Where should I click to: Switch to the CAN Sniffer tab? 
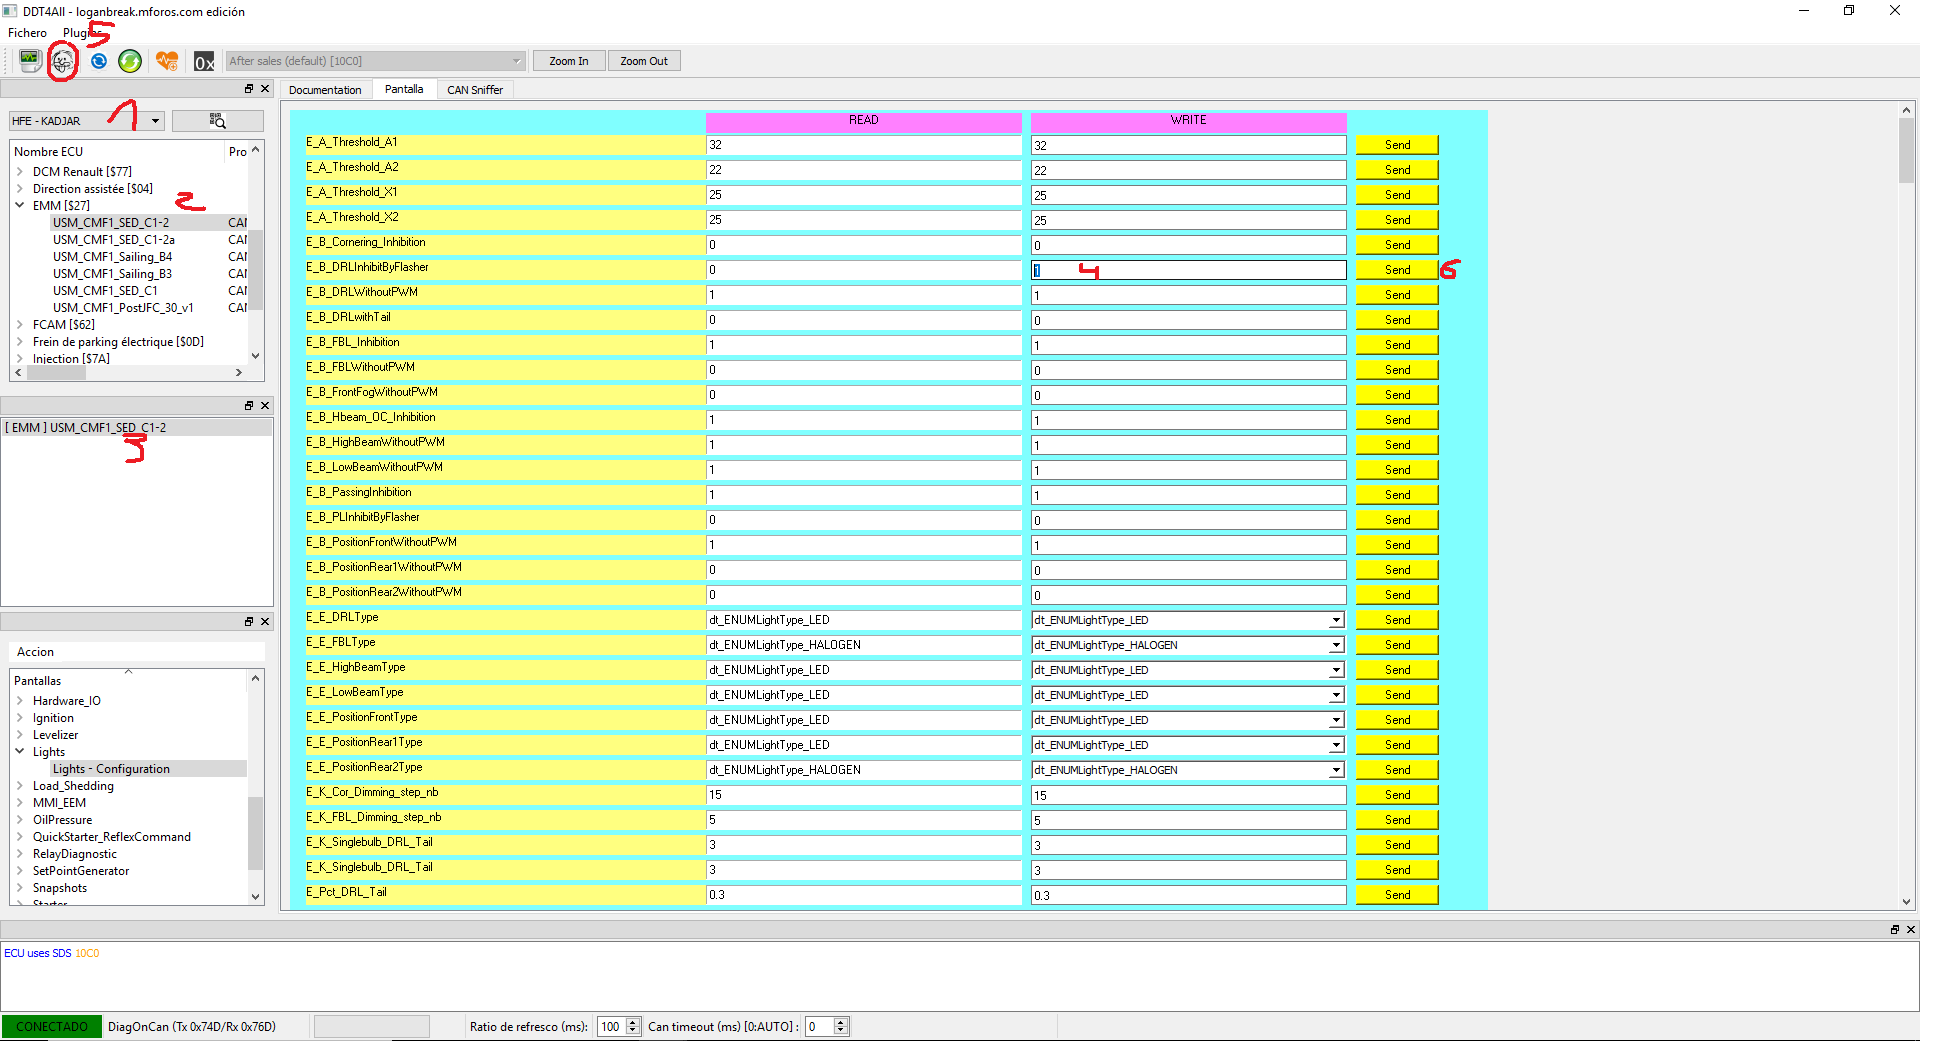475,90
